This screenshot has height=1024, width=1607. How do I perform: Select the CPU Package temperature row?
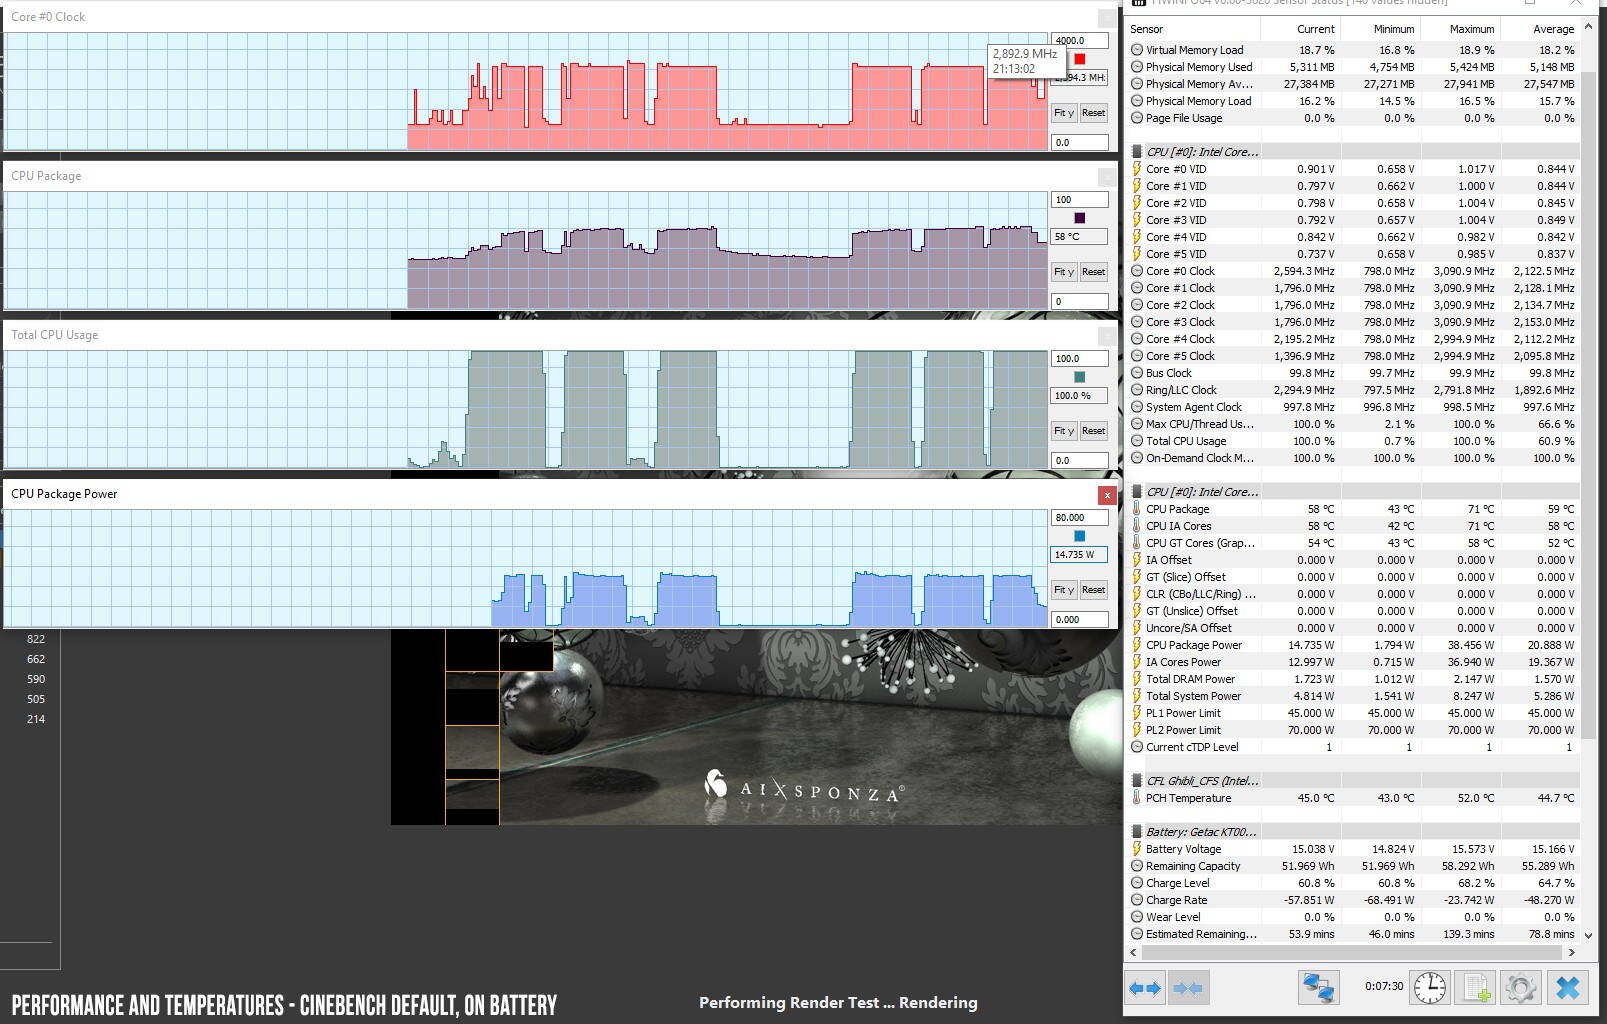pyautogui.click(x=1352, y=509)
